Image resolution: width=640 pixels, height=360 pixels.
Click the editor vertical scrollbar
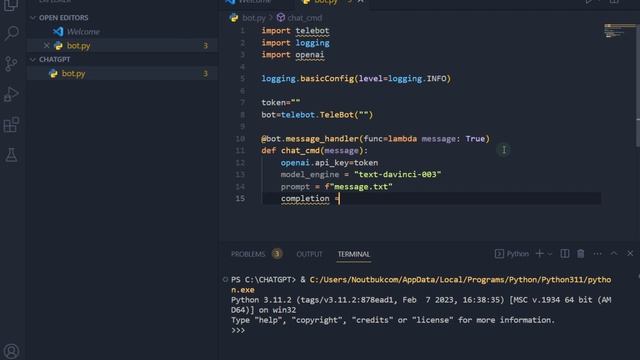(638, 84)
